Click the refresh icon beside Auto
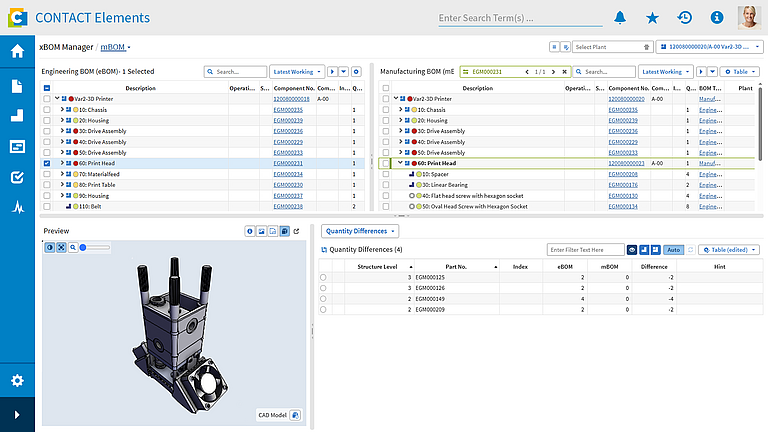 [x=691, y=250]
